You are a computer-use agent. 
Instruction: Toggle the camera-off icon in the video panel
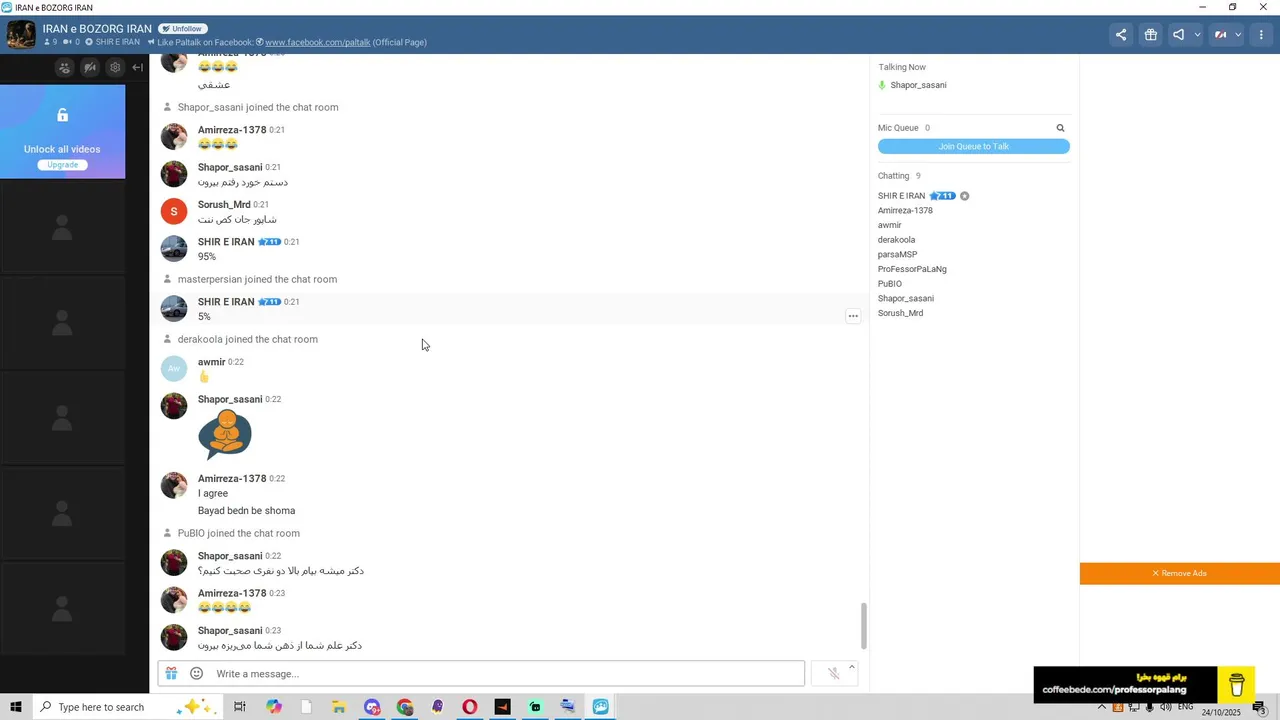tap(90, 68)
